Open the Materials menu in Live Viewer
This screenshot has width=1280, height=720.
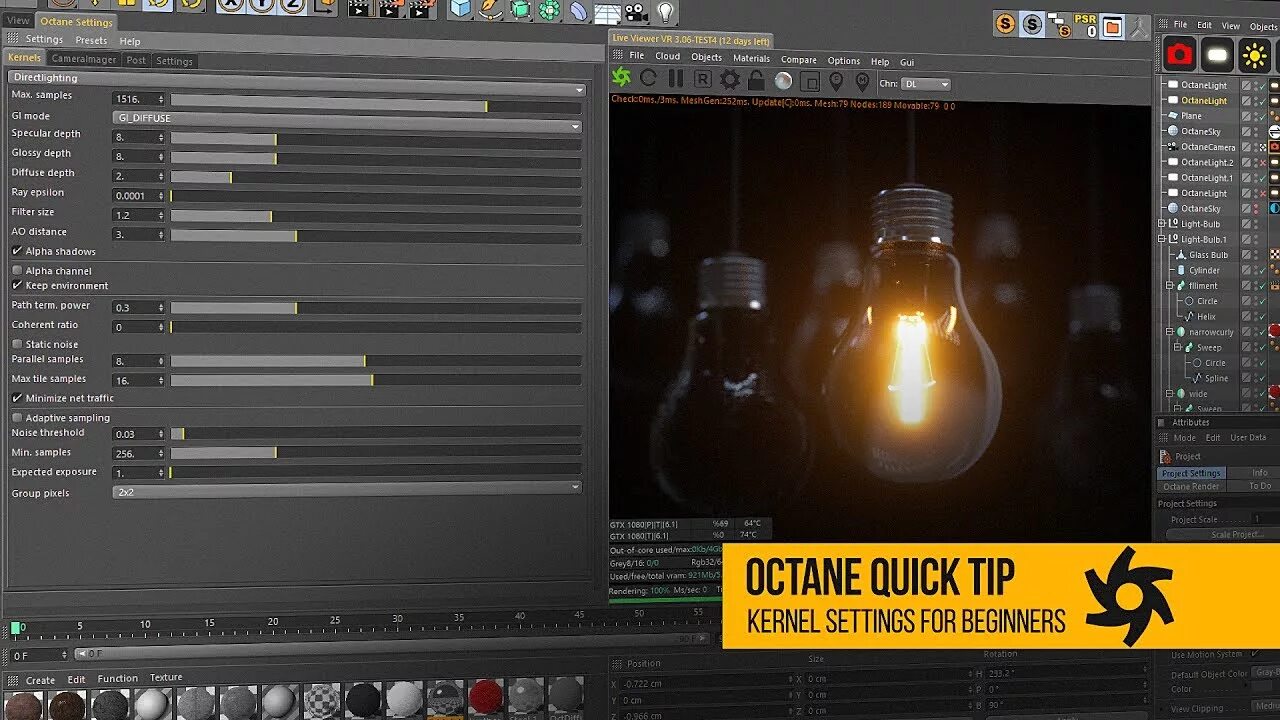751,58
